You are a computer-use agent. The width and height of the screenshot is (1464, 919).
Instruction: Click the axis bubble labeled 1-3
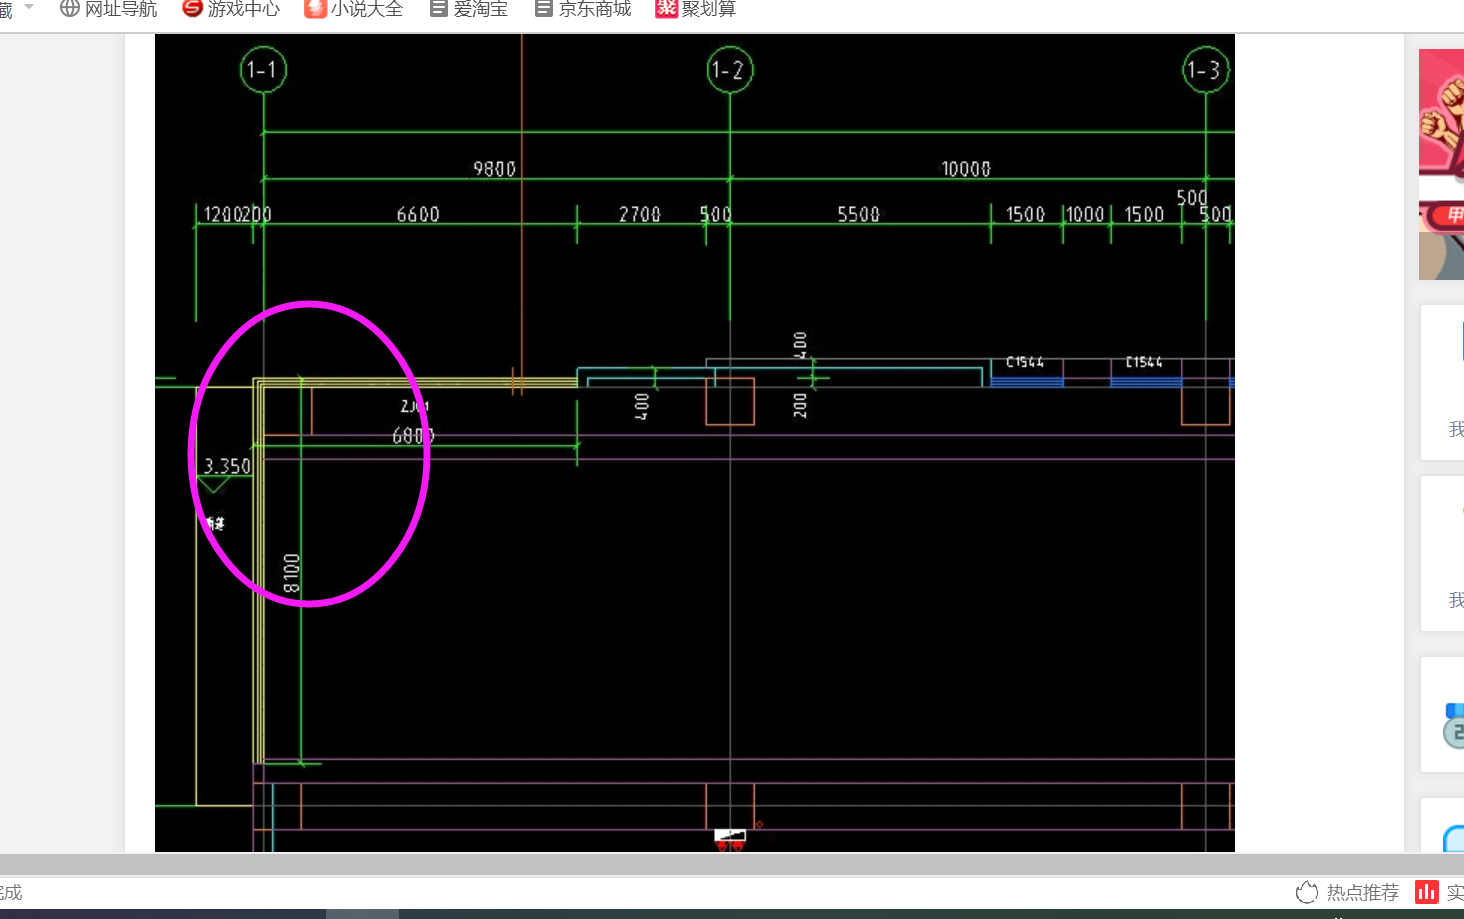click(1205, 70)
